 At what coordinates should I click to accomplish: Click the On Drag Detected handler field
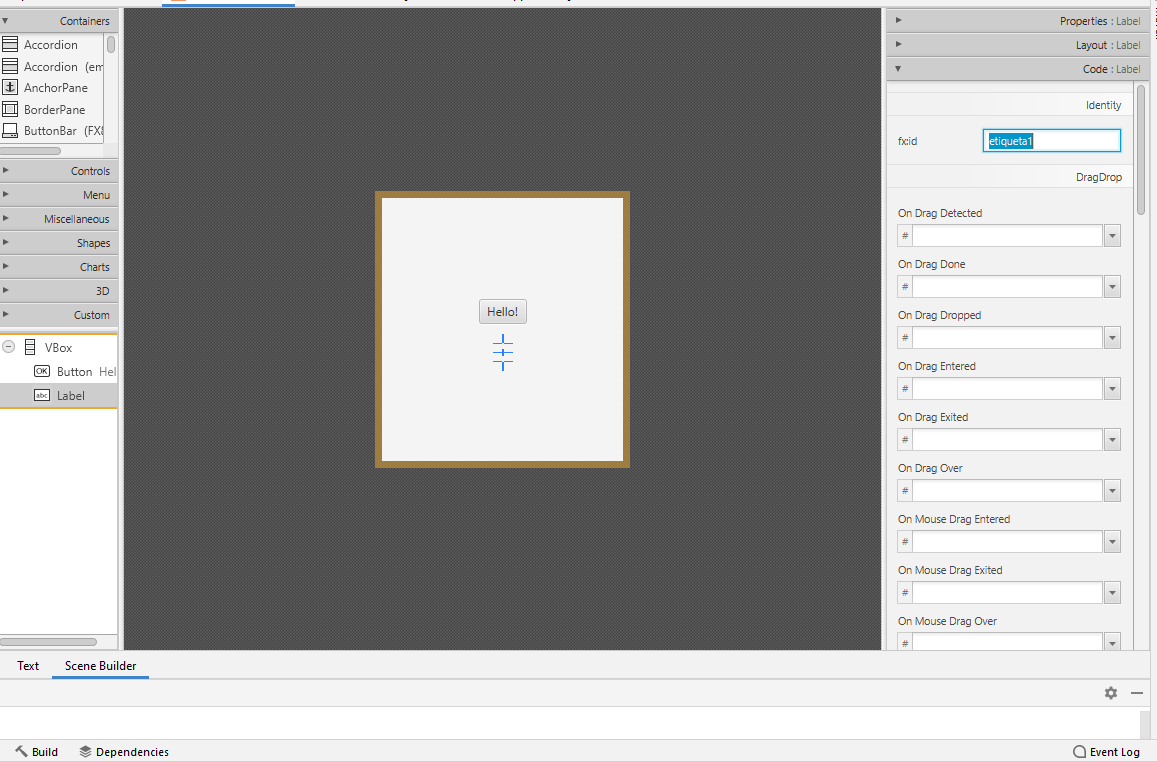click(x=1007, y=235)
